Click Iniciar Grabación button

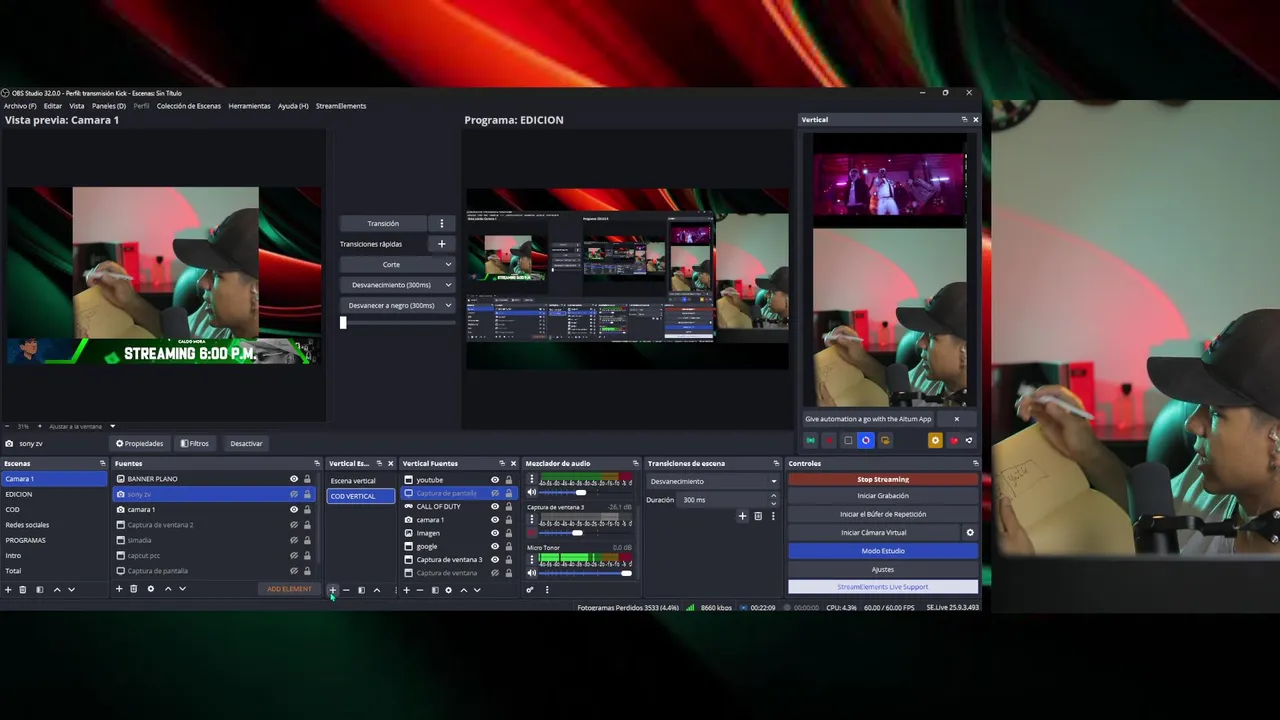point(883,496)
